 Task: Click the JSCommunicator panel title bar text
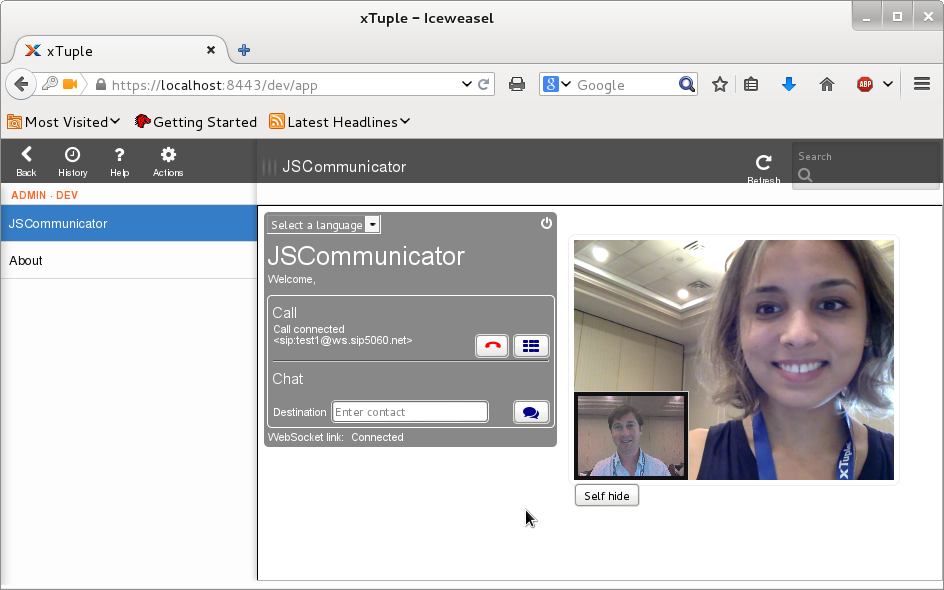344,167
